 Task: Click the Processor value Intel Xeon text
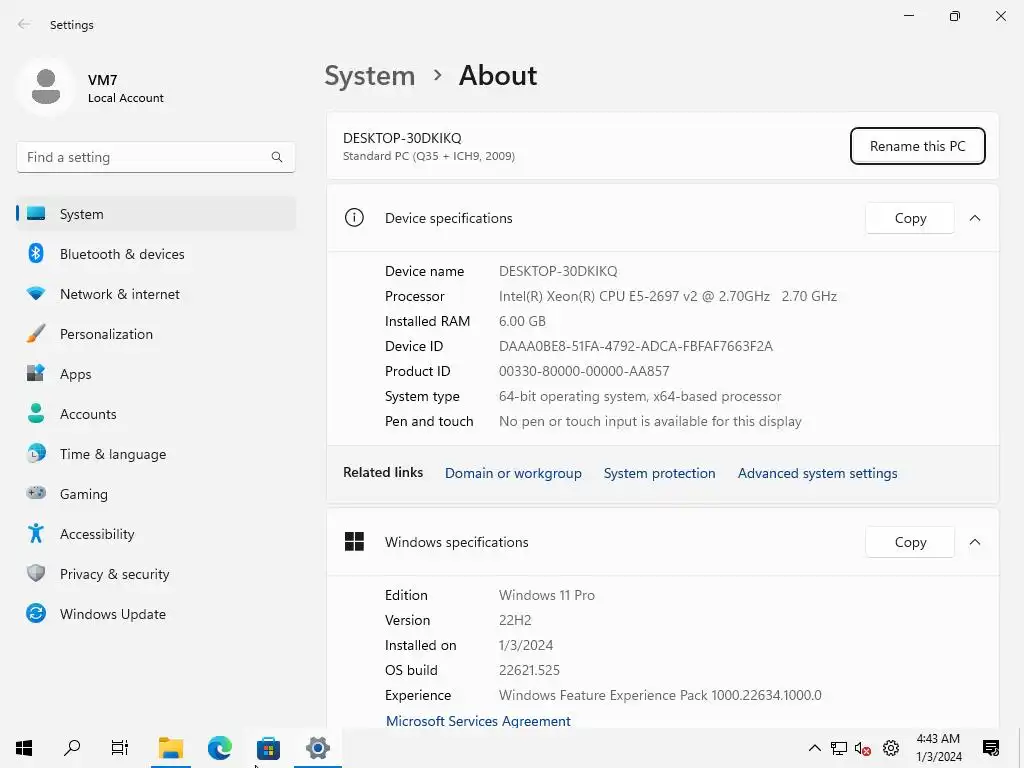[667, 296]
